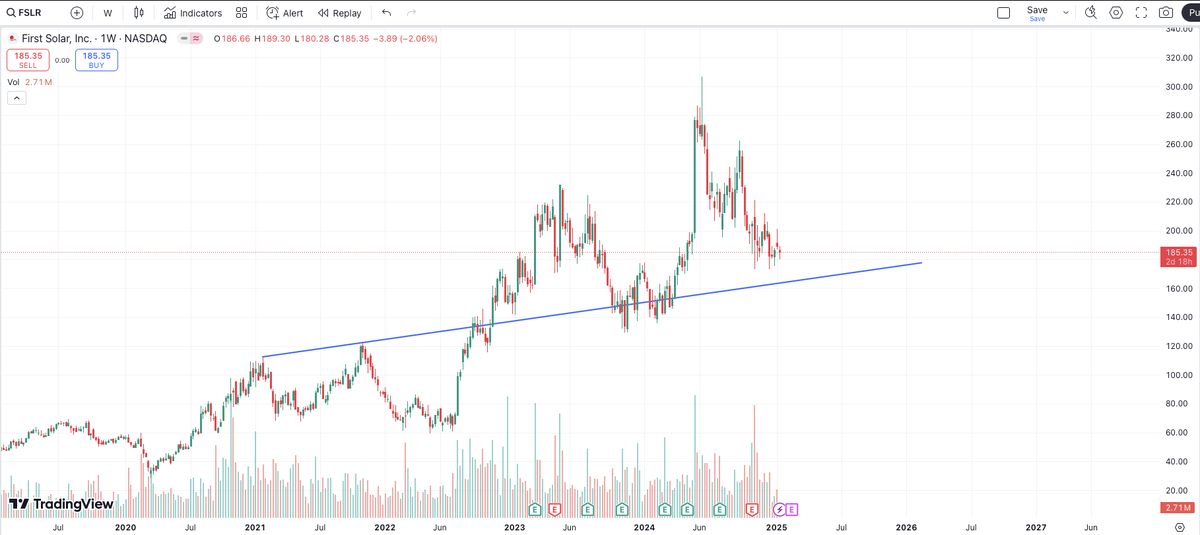
Task: Create a new Alert
Action: coord(284,13)
